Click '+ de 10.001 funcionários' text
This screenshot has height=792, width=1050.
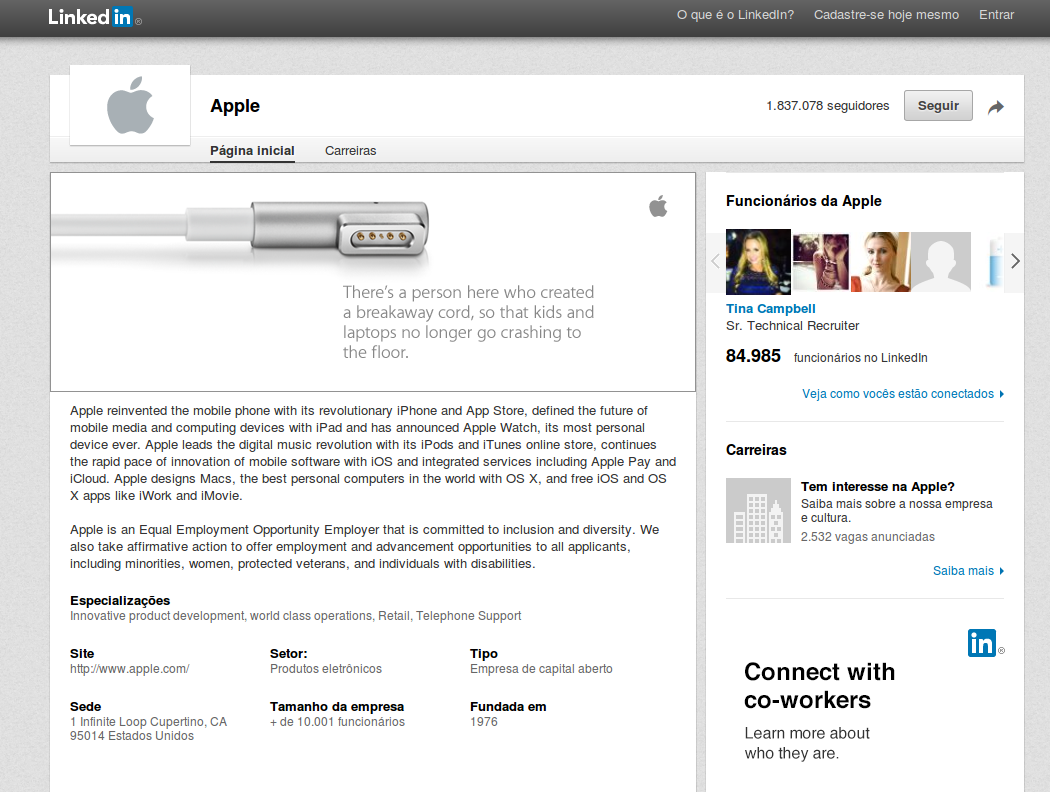click(x=338, y=722)
